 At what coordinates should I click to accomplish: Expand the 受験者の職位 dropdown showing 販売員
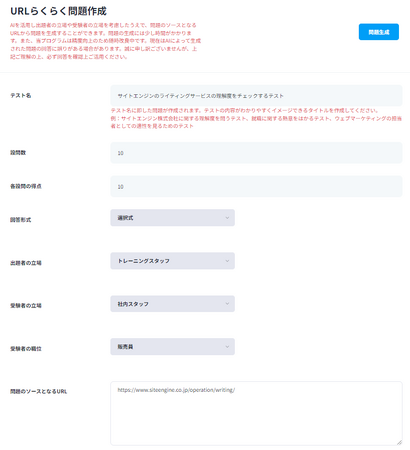[x=172, y=347]
